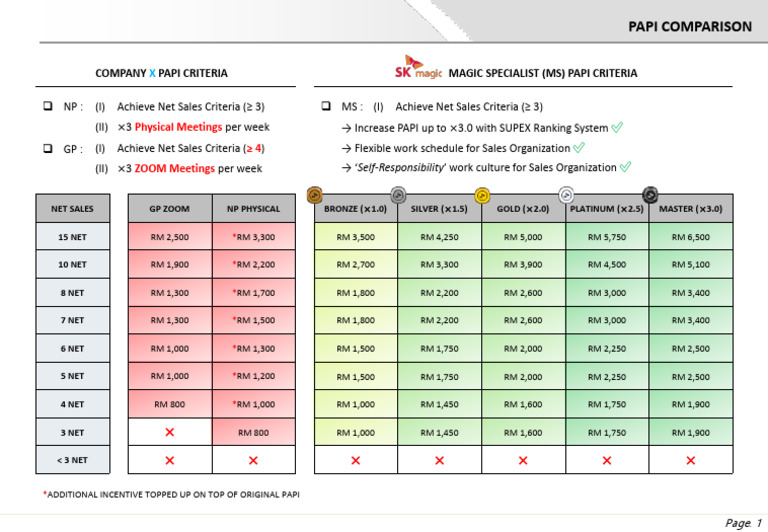
Task: Click the 5 NET row label
Action: pyautogui.click(x=72, y=376)
